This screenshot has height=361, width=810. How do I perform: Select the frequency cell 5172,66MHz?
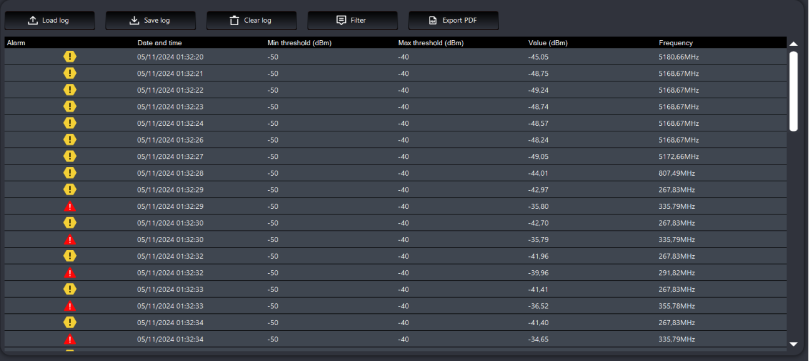[x=679, y=156]
